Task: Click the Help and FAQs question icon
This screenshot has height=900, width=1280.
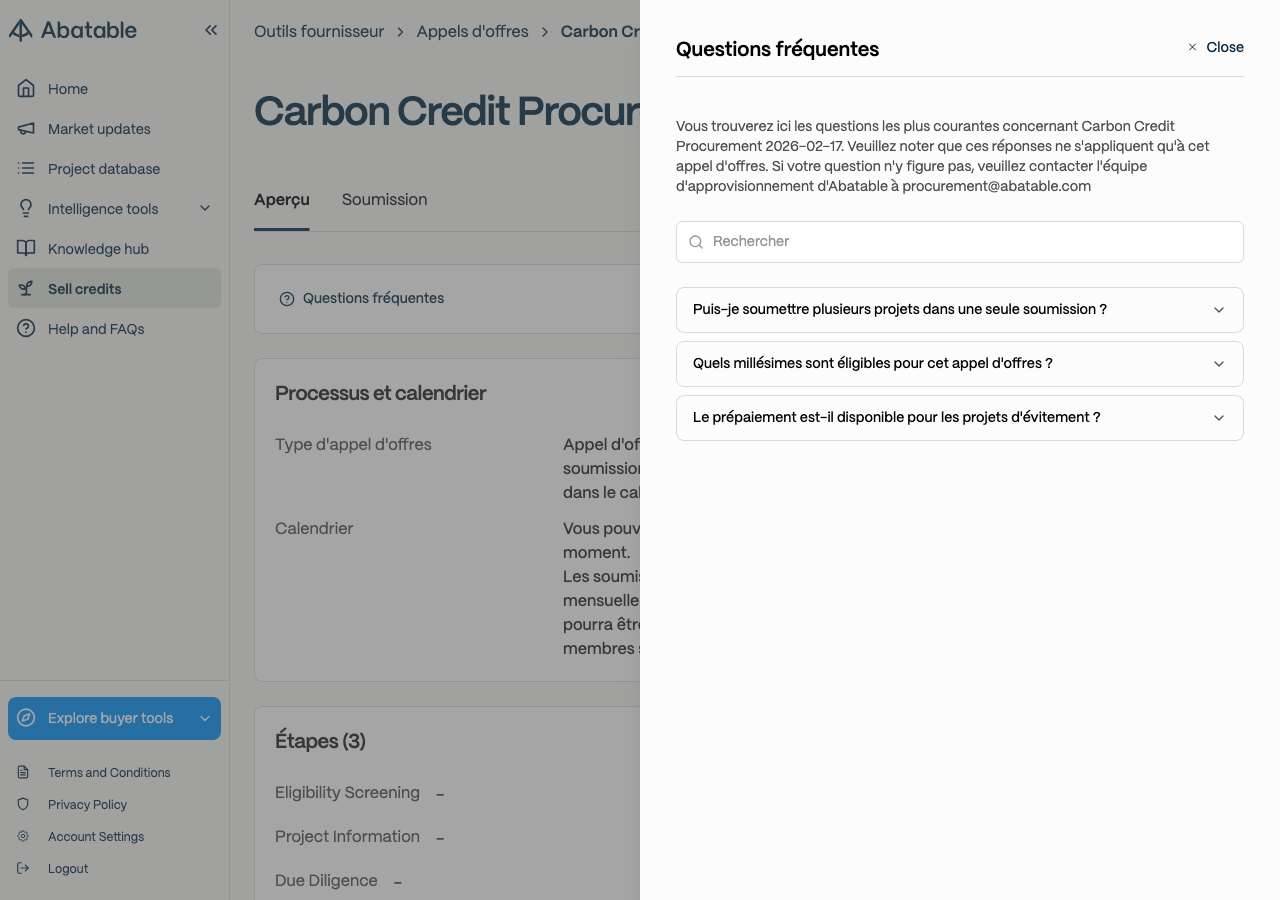Action: pos(27,329)
